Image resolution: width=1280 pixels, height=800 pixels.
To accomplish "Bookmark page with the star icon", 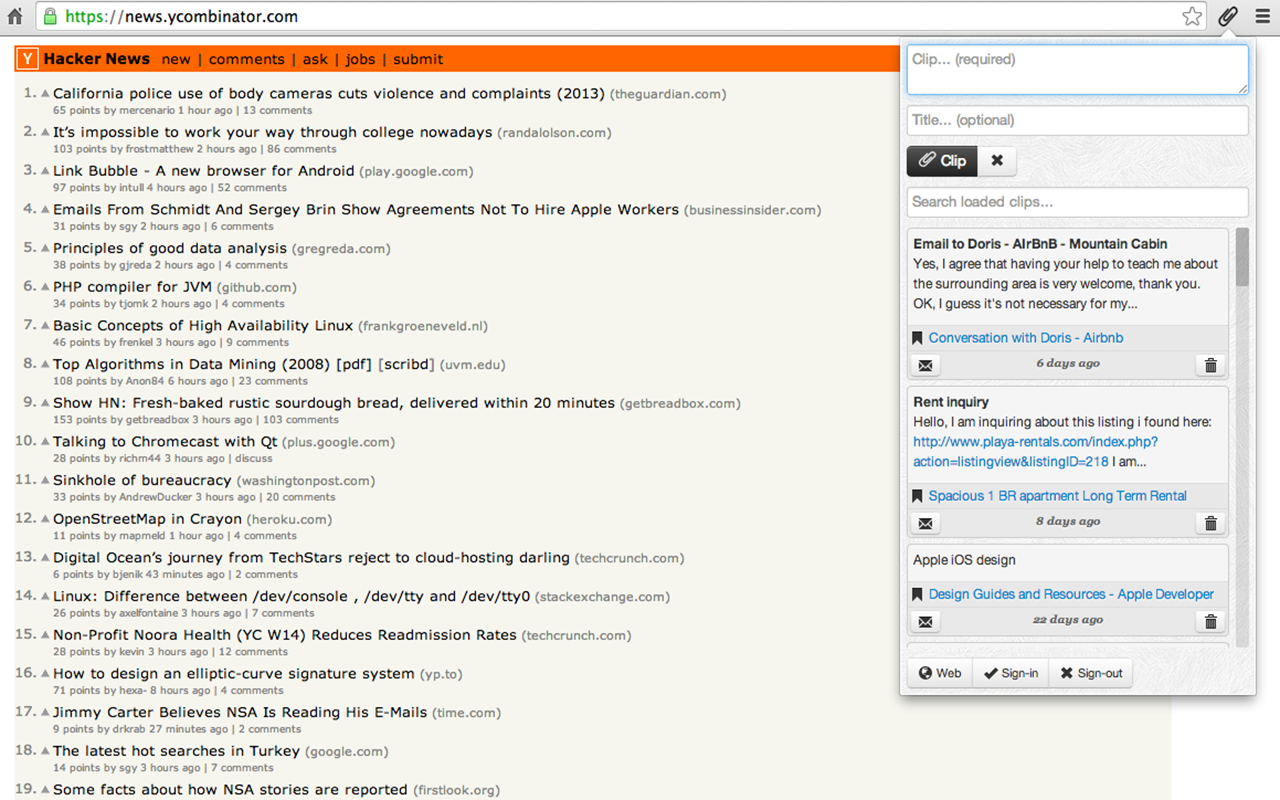I will point(1192,16).
